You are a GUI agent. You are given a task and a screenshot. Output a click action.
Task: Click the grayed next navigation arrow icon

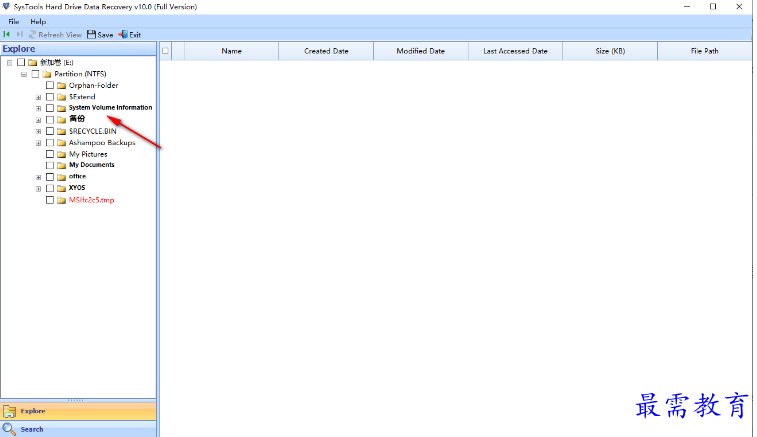(19, 34)
